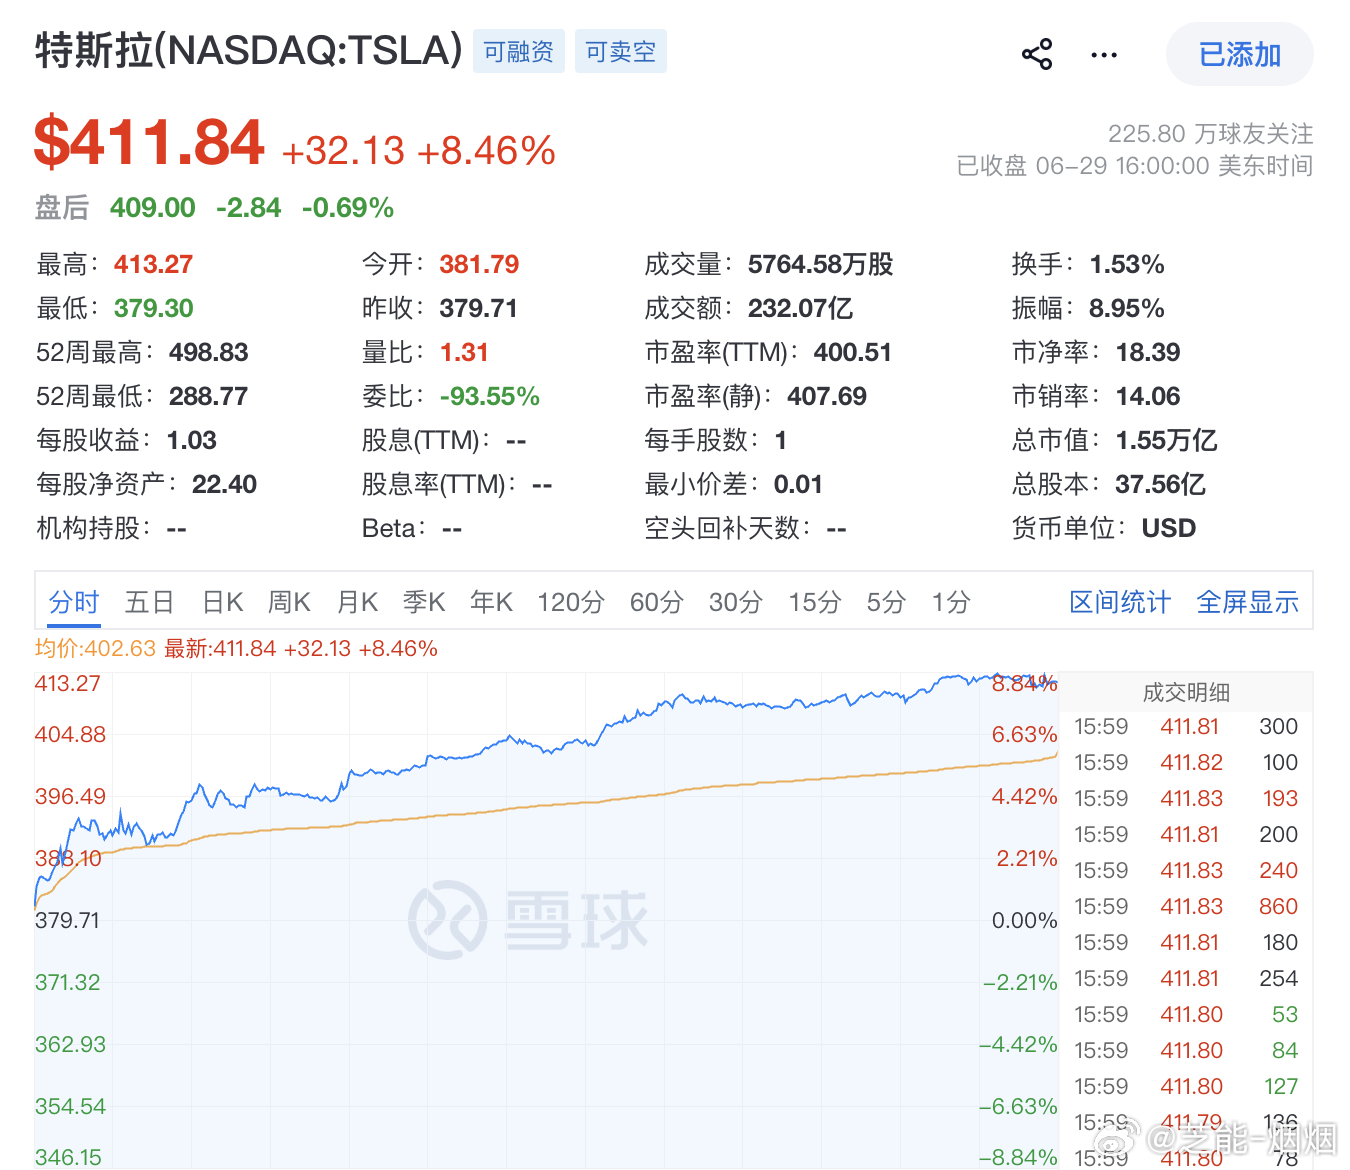Screen dimensions: 1350x1170
Task: Click the 每股净资产 value 22.40
Action: pos(224,485)
